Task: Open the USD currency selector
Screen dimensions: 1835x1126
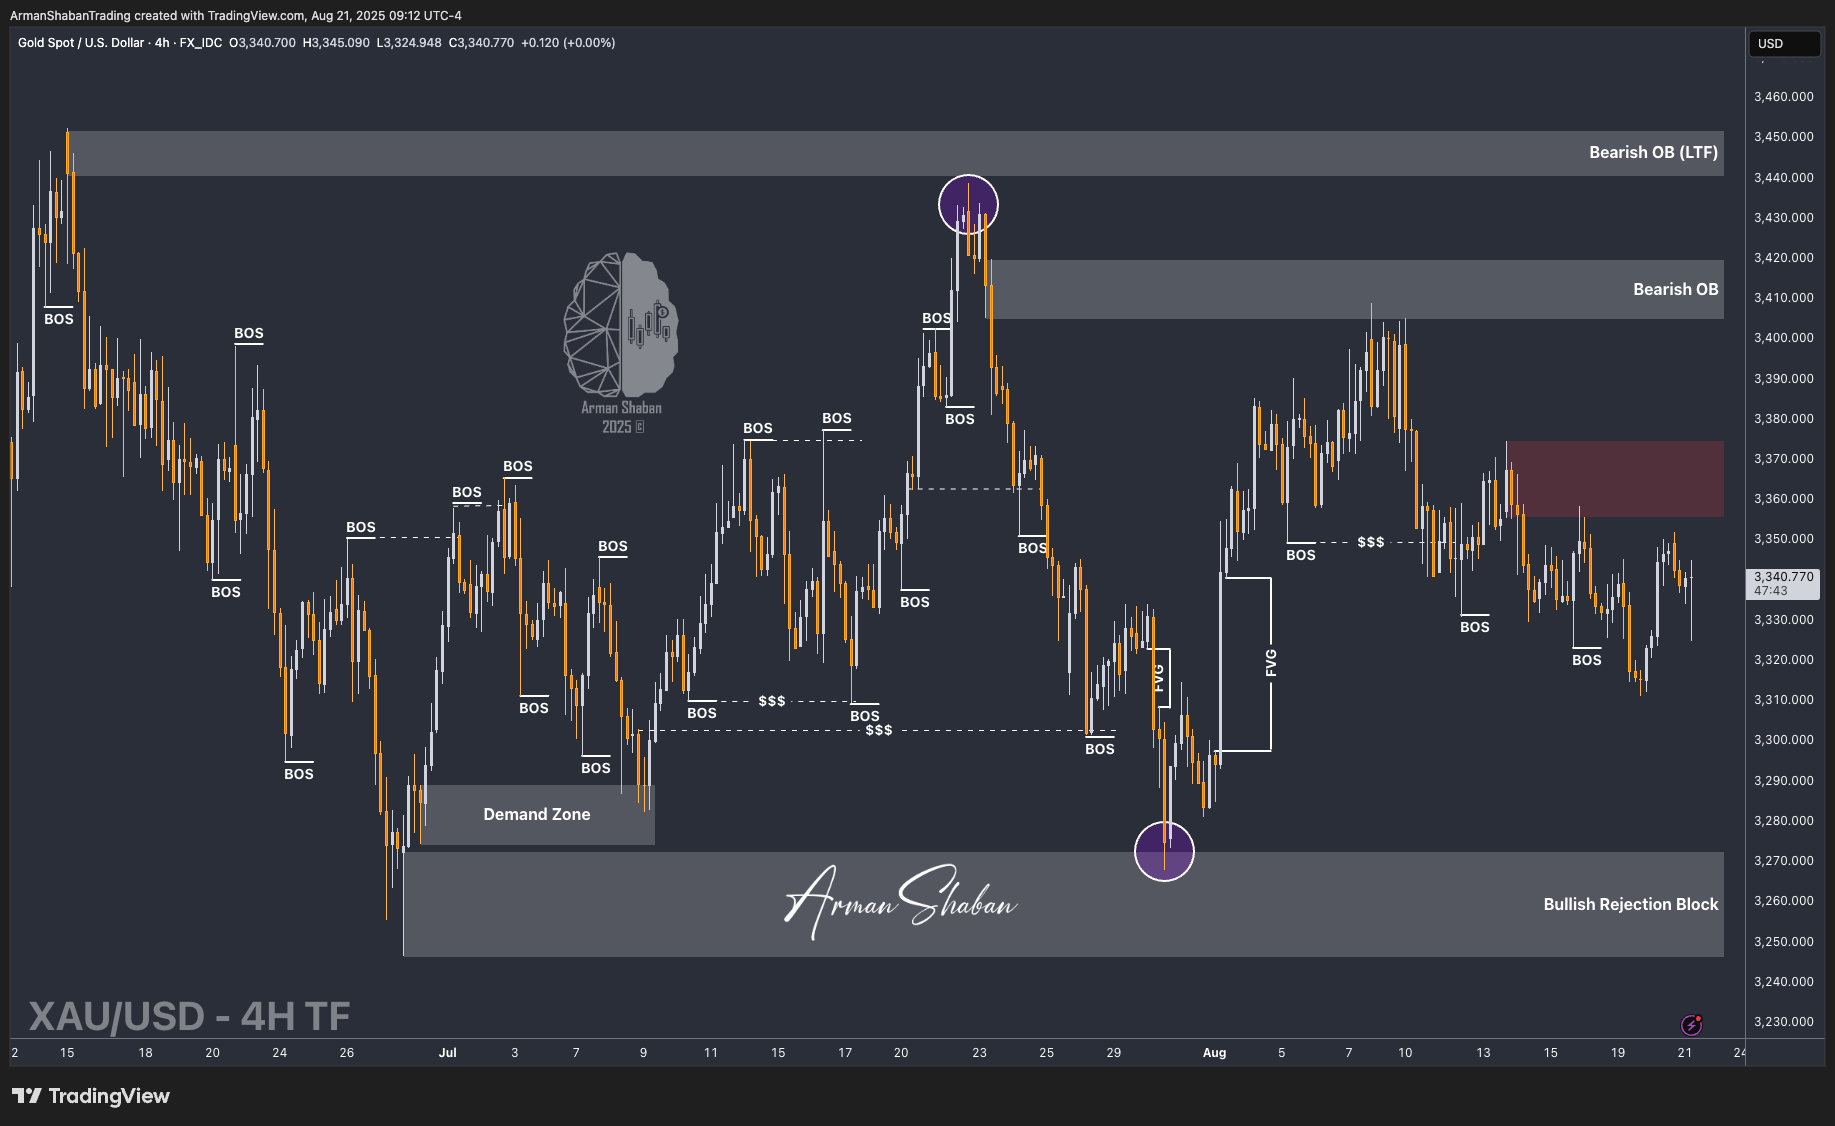Action: pos(1784,43)
